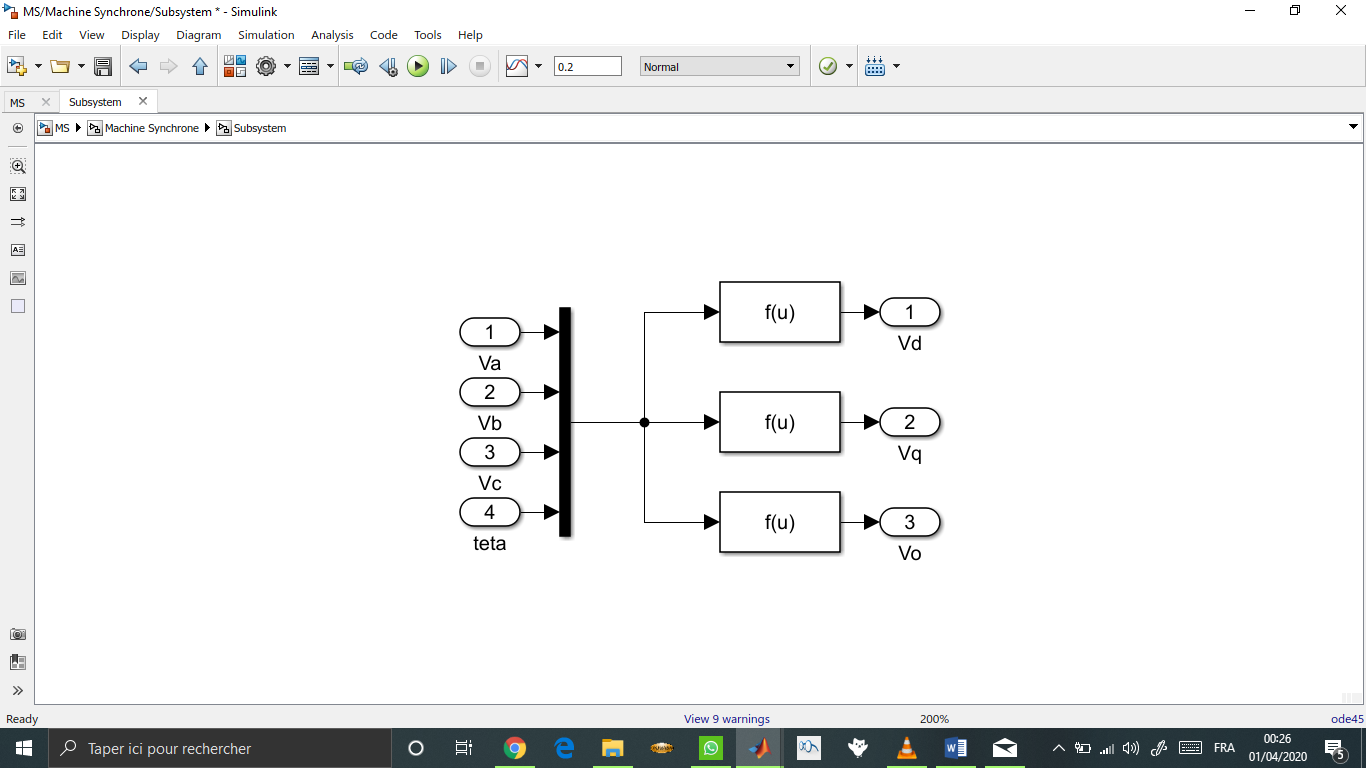
Task: Click the Stop simulation button
Action: 480,66
